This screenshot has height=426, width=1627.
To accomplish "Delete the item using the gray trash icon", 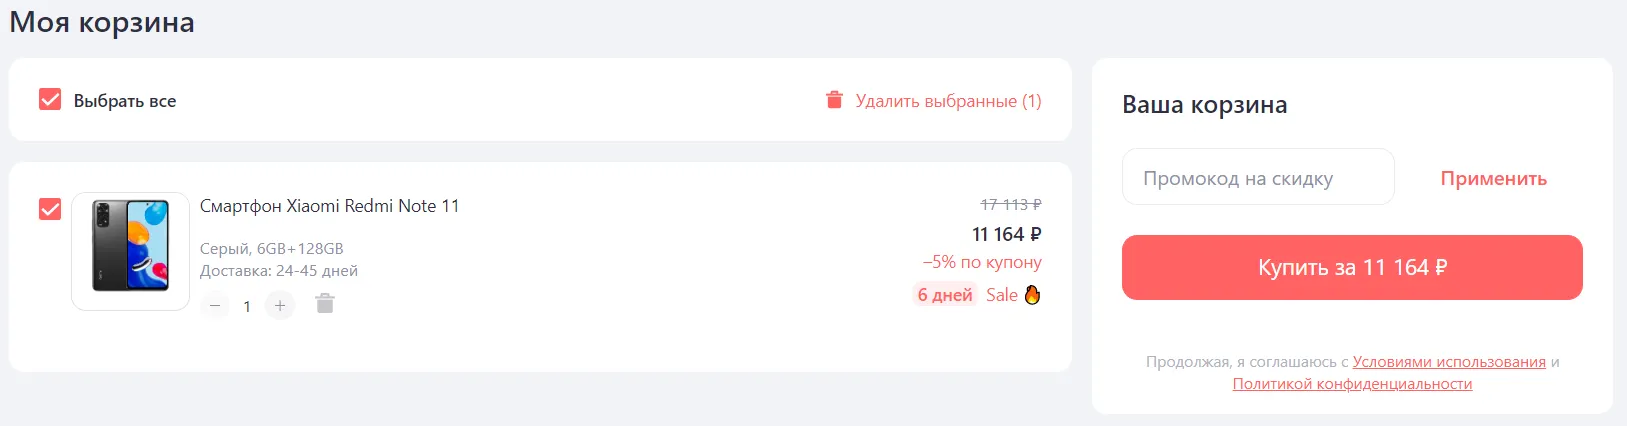I will click(x=325, y=304).
